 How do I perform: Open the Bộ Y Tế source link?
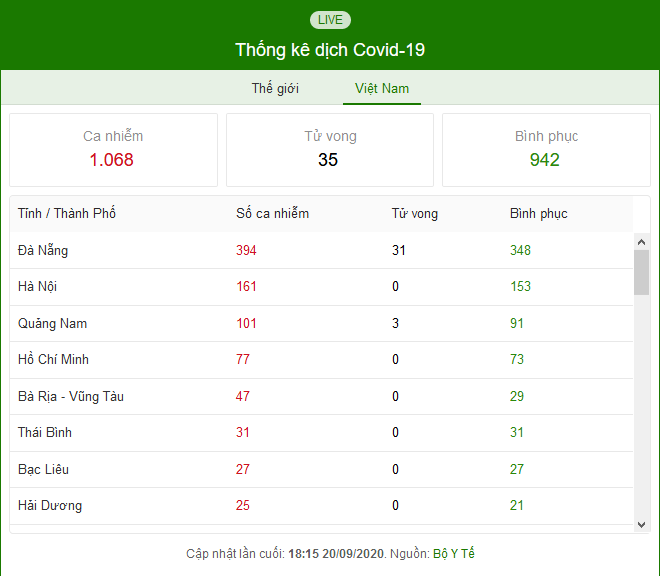tap(453, 553)
